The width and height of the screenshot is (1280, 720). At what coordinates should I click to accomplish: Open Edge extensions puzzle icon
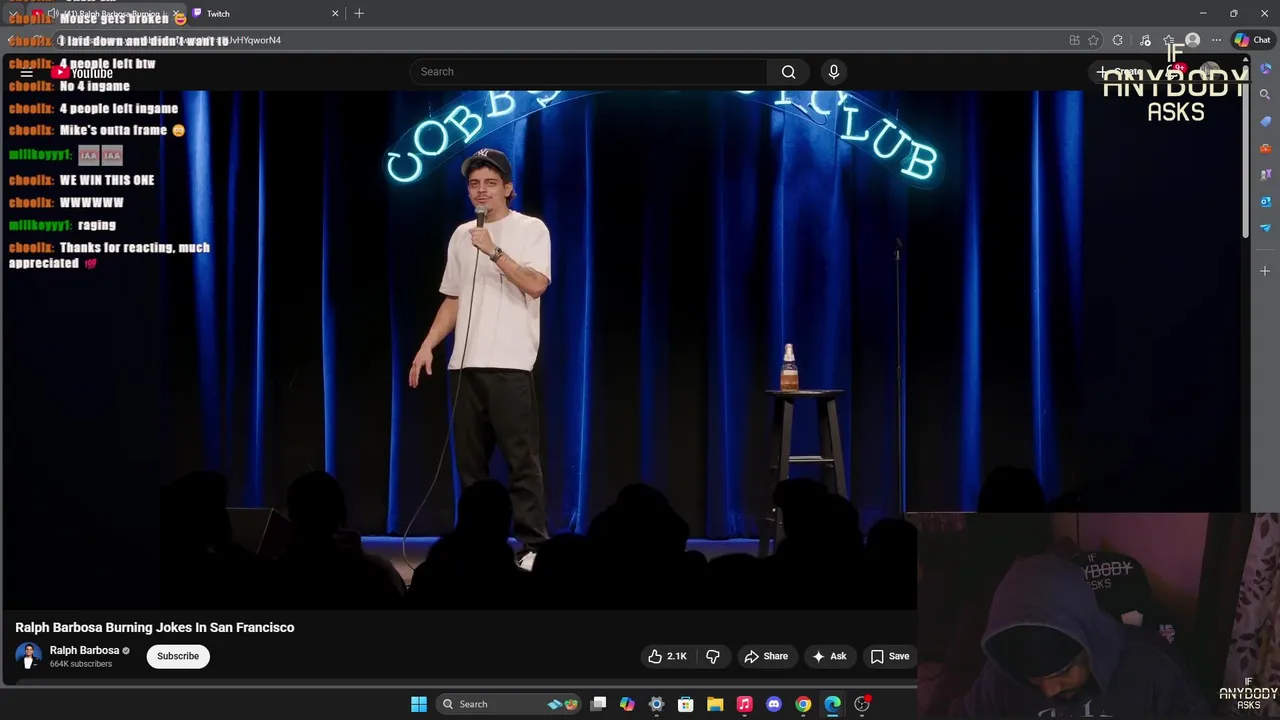click(1118, 40)
